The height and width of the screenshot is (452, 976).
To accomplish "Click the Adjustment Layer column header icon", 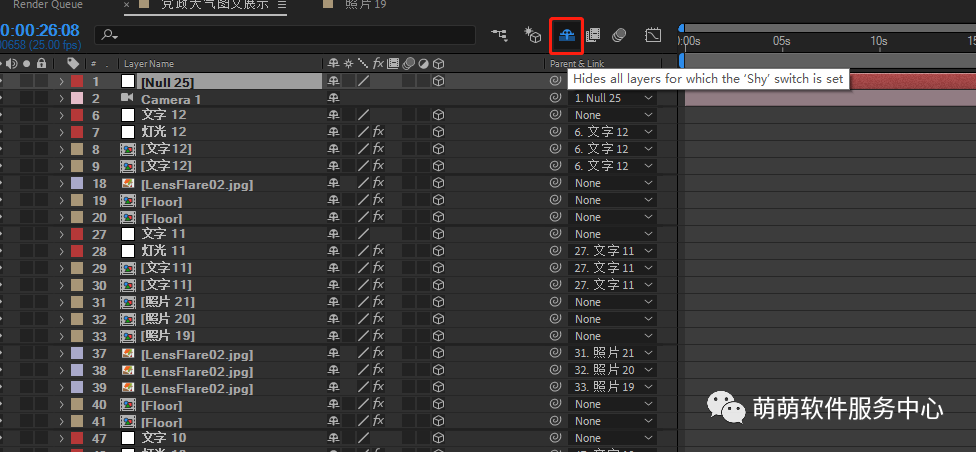I will pyautogui.click(x=423, y=64).
